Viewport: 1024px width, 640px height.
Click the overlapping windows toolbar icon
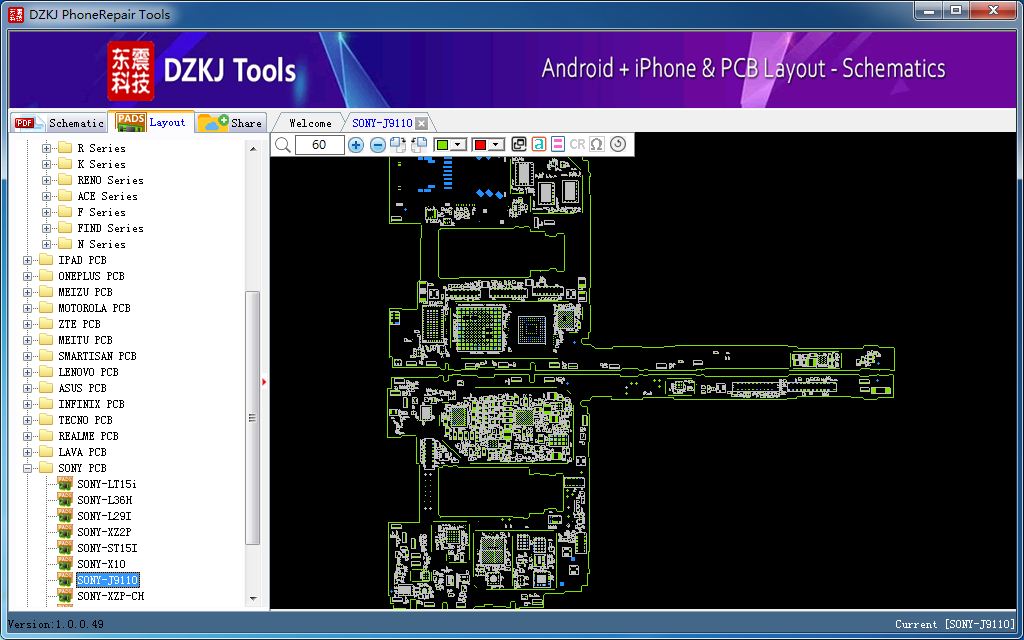coord(519,145)
